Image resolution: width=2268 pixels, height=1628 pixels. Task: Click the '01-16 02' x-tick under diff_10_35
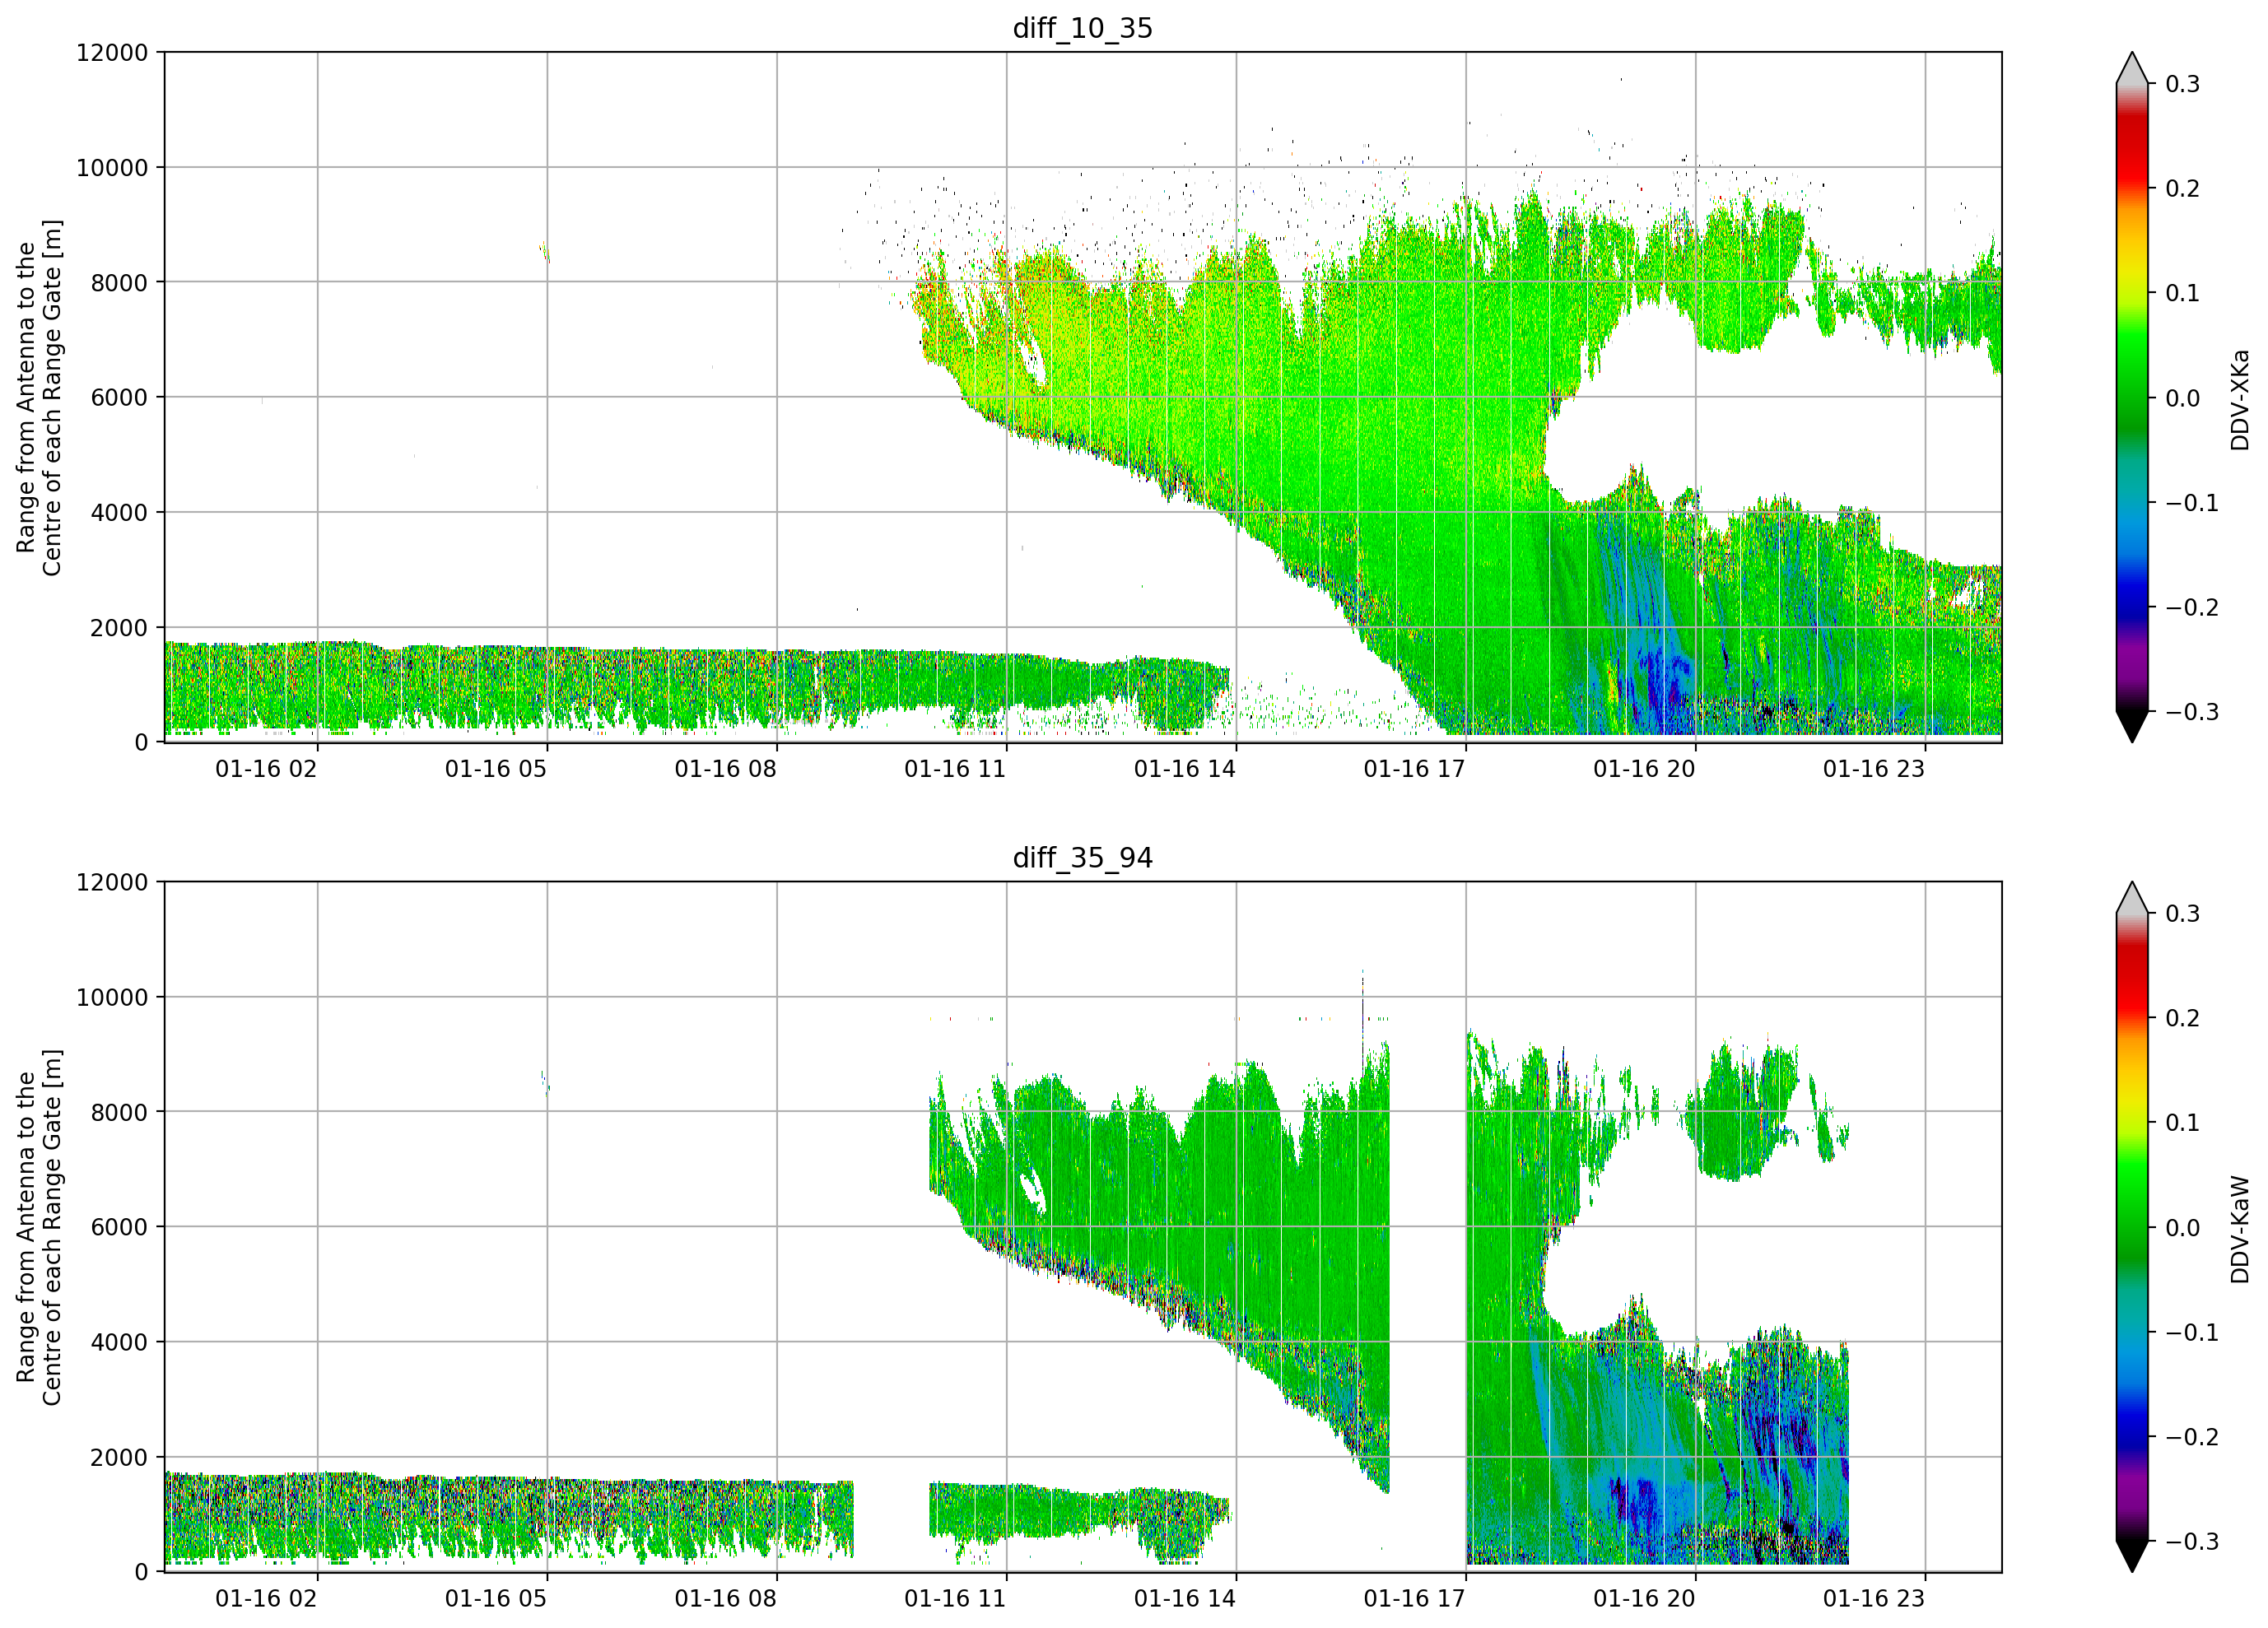(266, 769)
